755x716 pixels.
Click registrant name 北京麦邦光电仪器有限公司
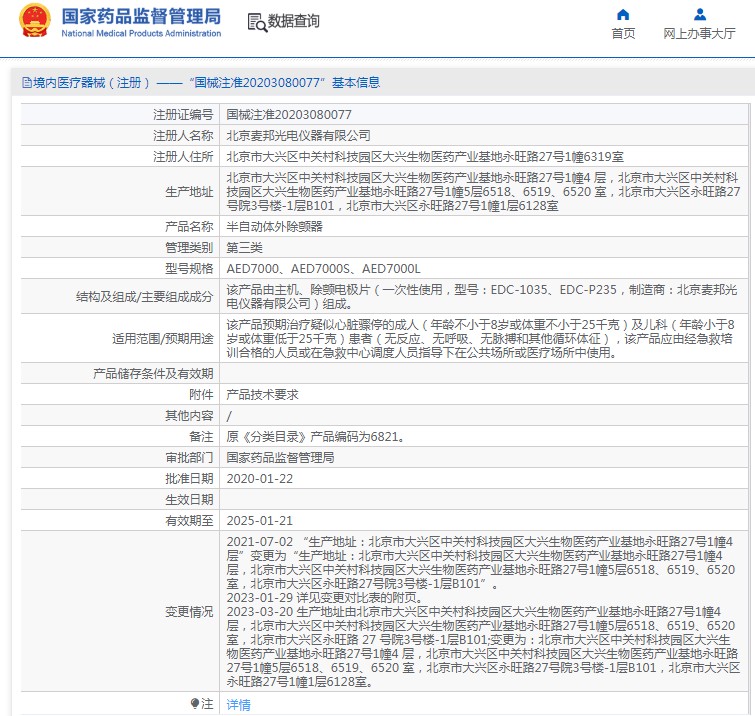(x=298, y=135)
